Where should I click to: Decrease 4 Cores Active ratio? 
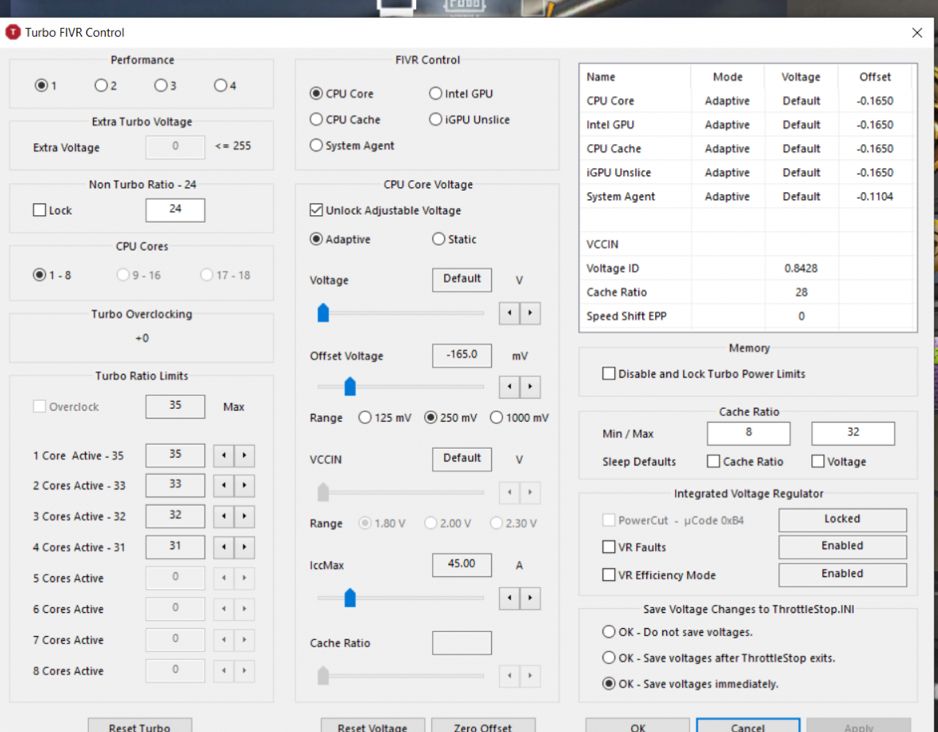pos(224,547)
